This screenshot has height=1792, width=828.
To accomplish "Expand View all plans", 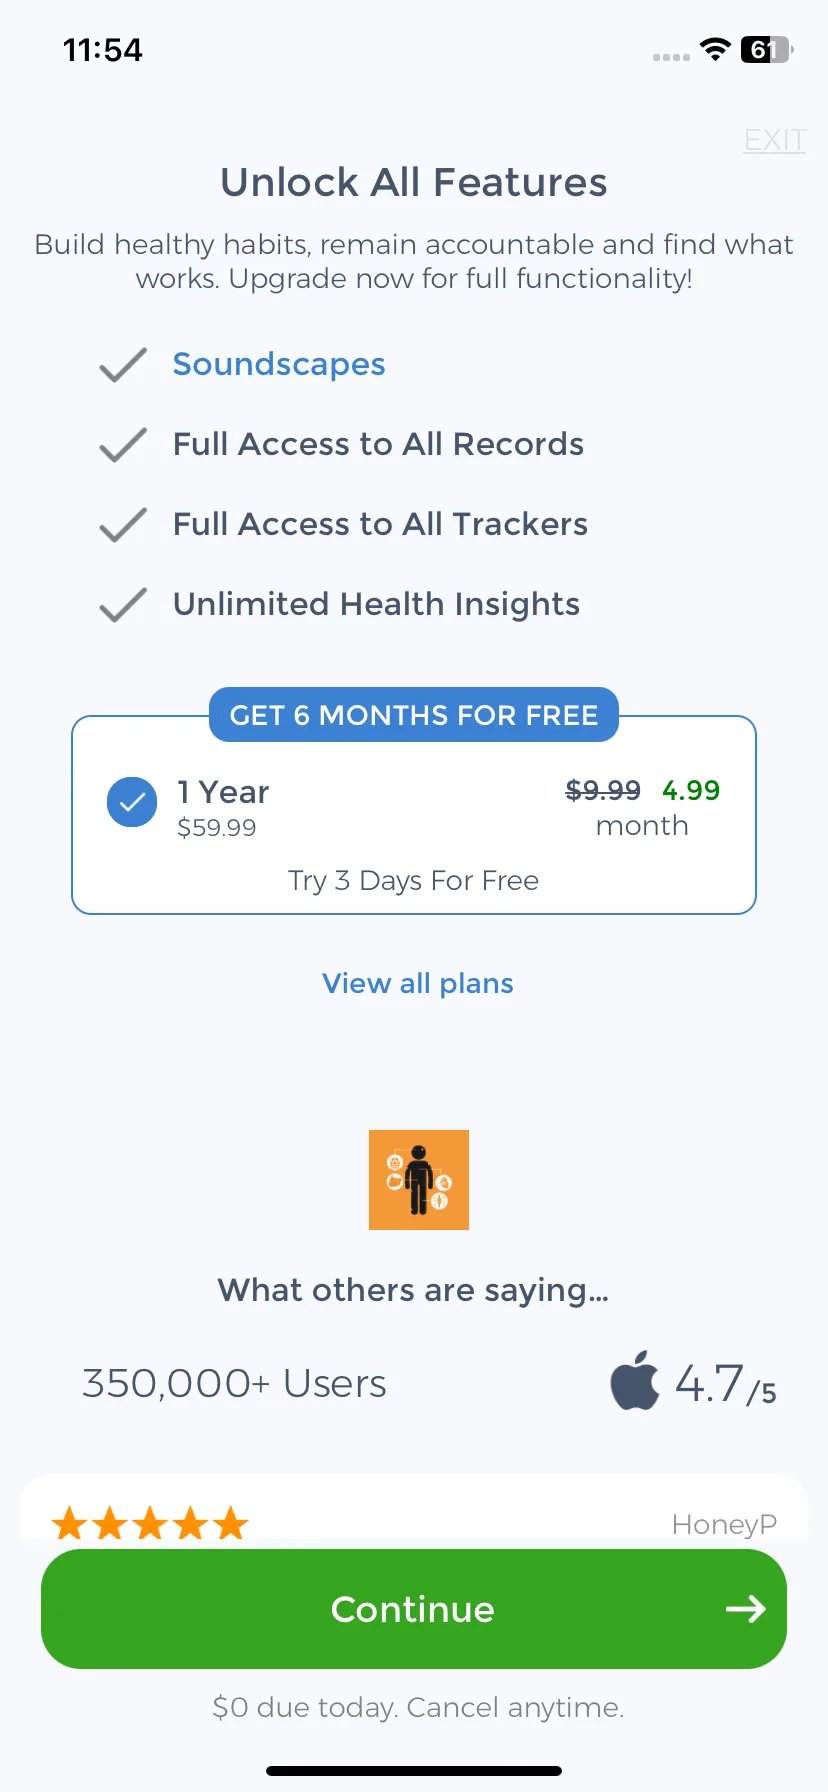I will click(418, 984).
